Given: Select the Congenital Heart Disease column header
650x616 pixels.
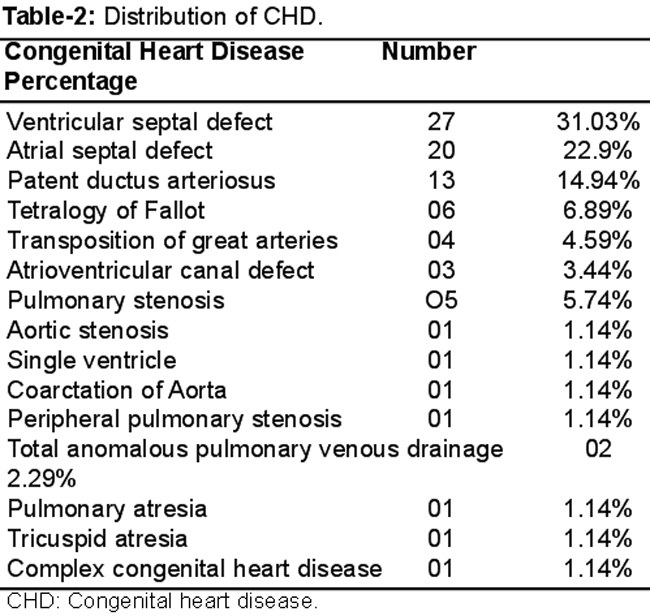Looking at the screenshot, I should pos(154,51).
